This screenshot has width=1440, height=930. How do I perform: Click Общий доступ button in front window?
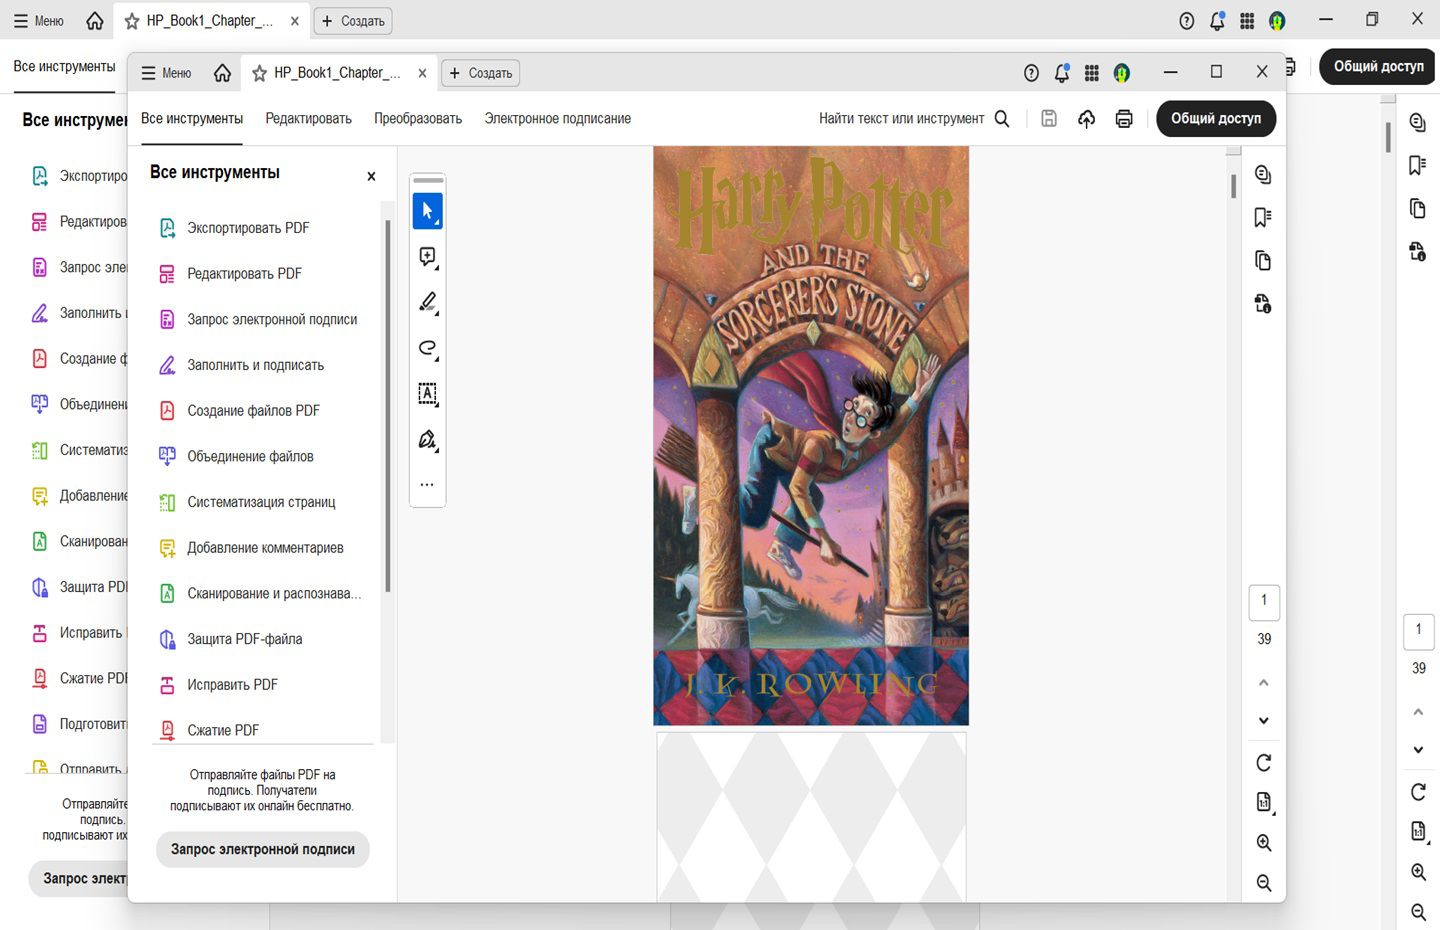[1216, 119]
